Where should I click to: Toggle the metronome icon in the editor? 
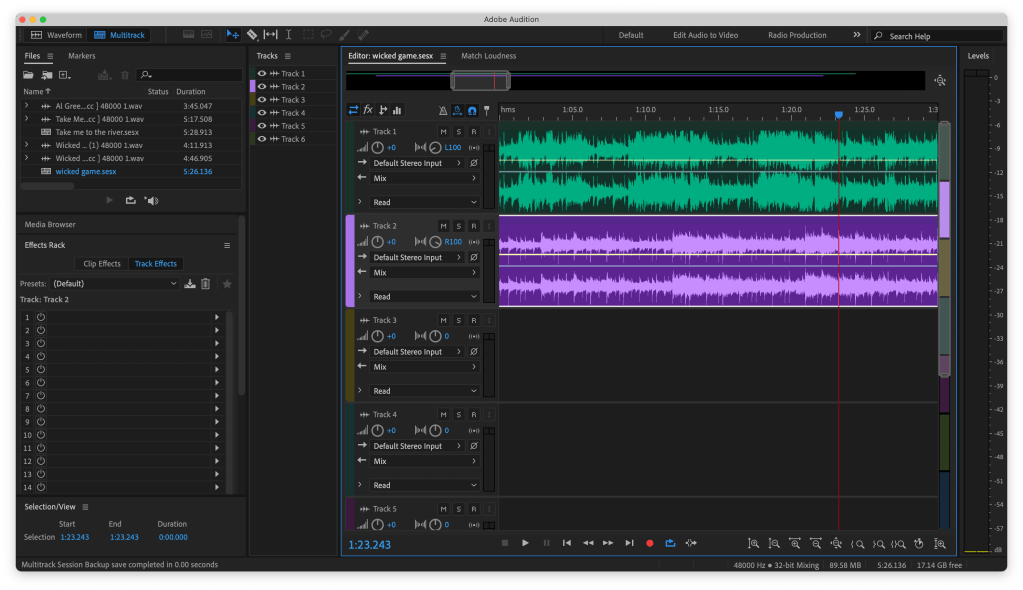[442, 110]
